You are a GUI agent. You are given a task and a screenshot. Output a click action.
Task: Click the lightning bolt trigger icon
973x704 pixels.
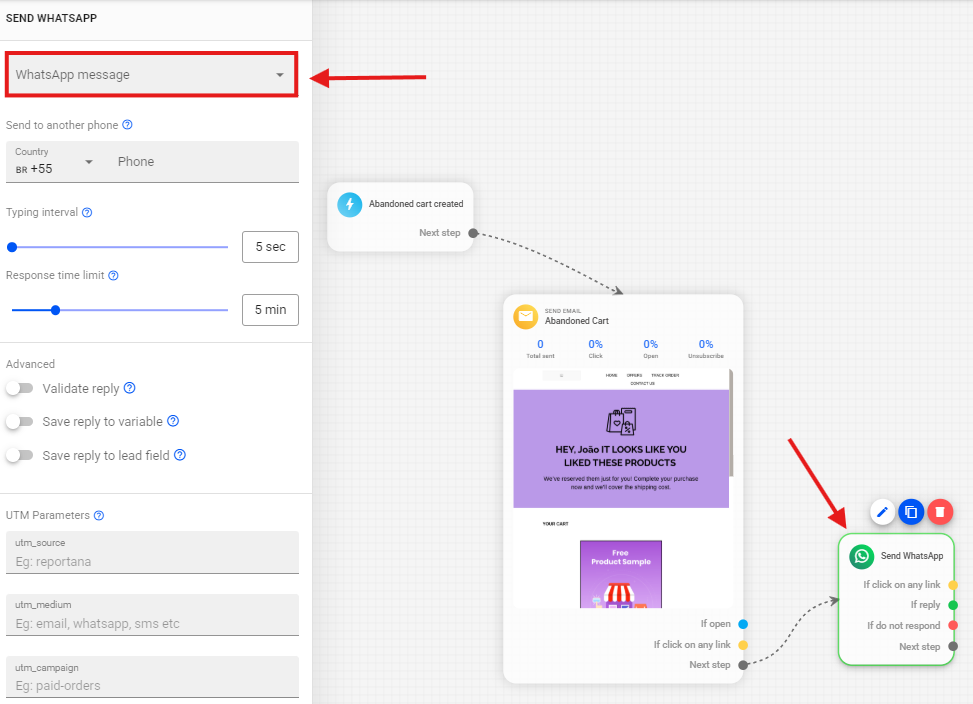click(349, 204)
